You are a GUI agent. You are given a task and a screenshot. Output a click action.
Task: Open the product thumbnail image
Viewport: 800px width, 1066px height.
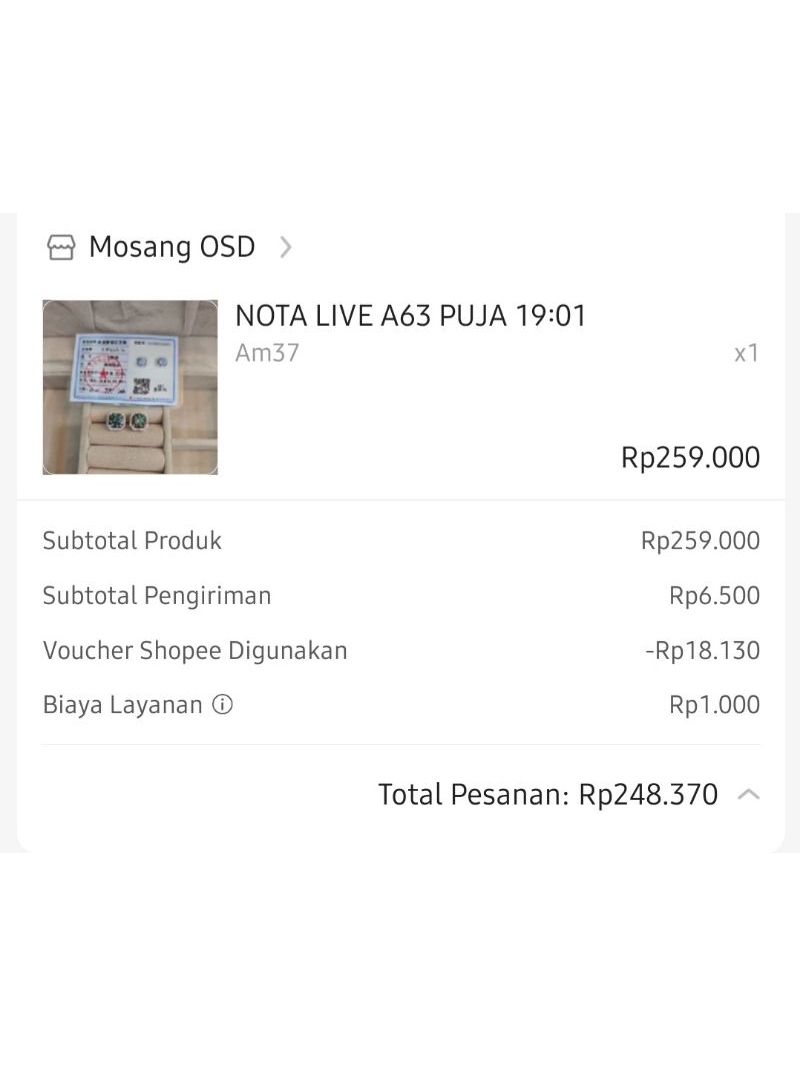point(130,387)
